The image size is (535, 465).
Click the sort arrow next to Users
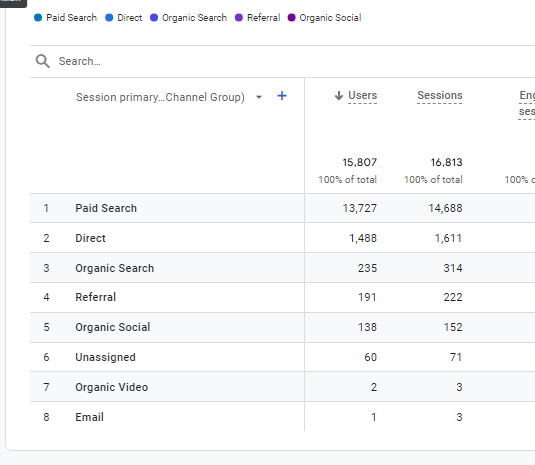pyautogui.click(x=338, y=96)
